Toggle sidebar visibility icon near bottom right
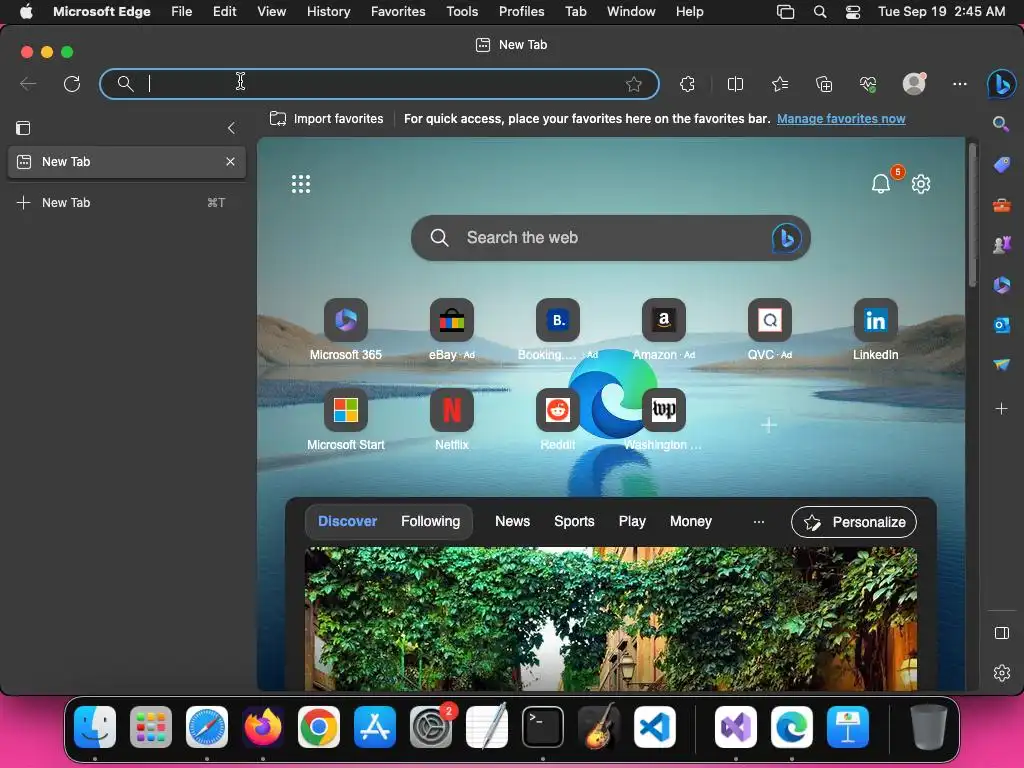Screen dimensions: 1024x768 [1001, 633]
